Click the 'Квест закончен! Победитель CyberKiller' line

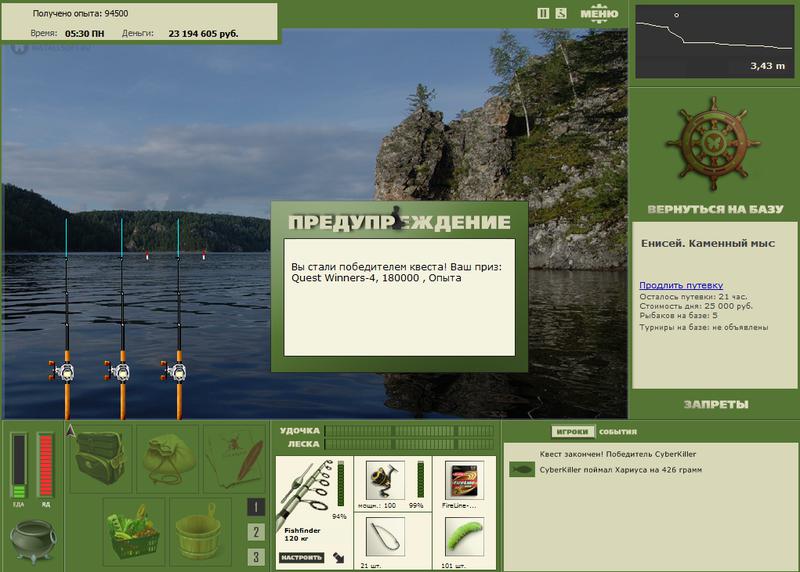pos(618,454)
